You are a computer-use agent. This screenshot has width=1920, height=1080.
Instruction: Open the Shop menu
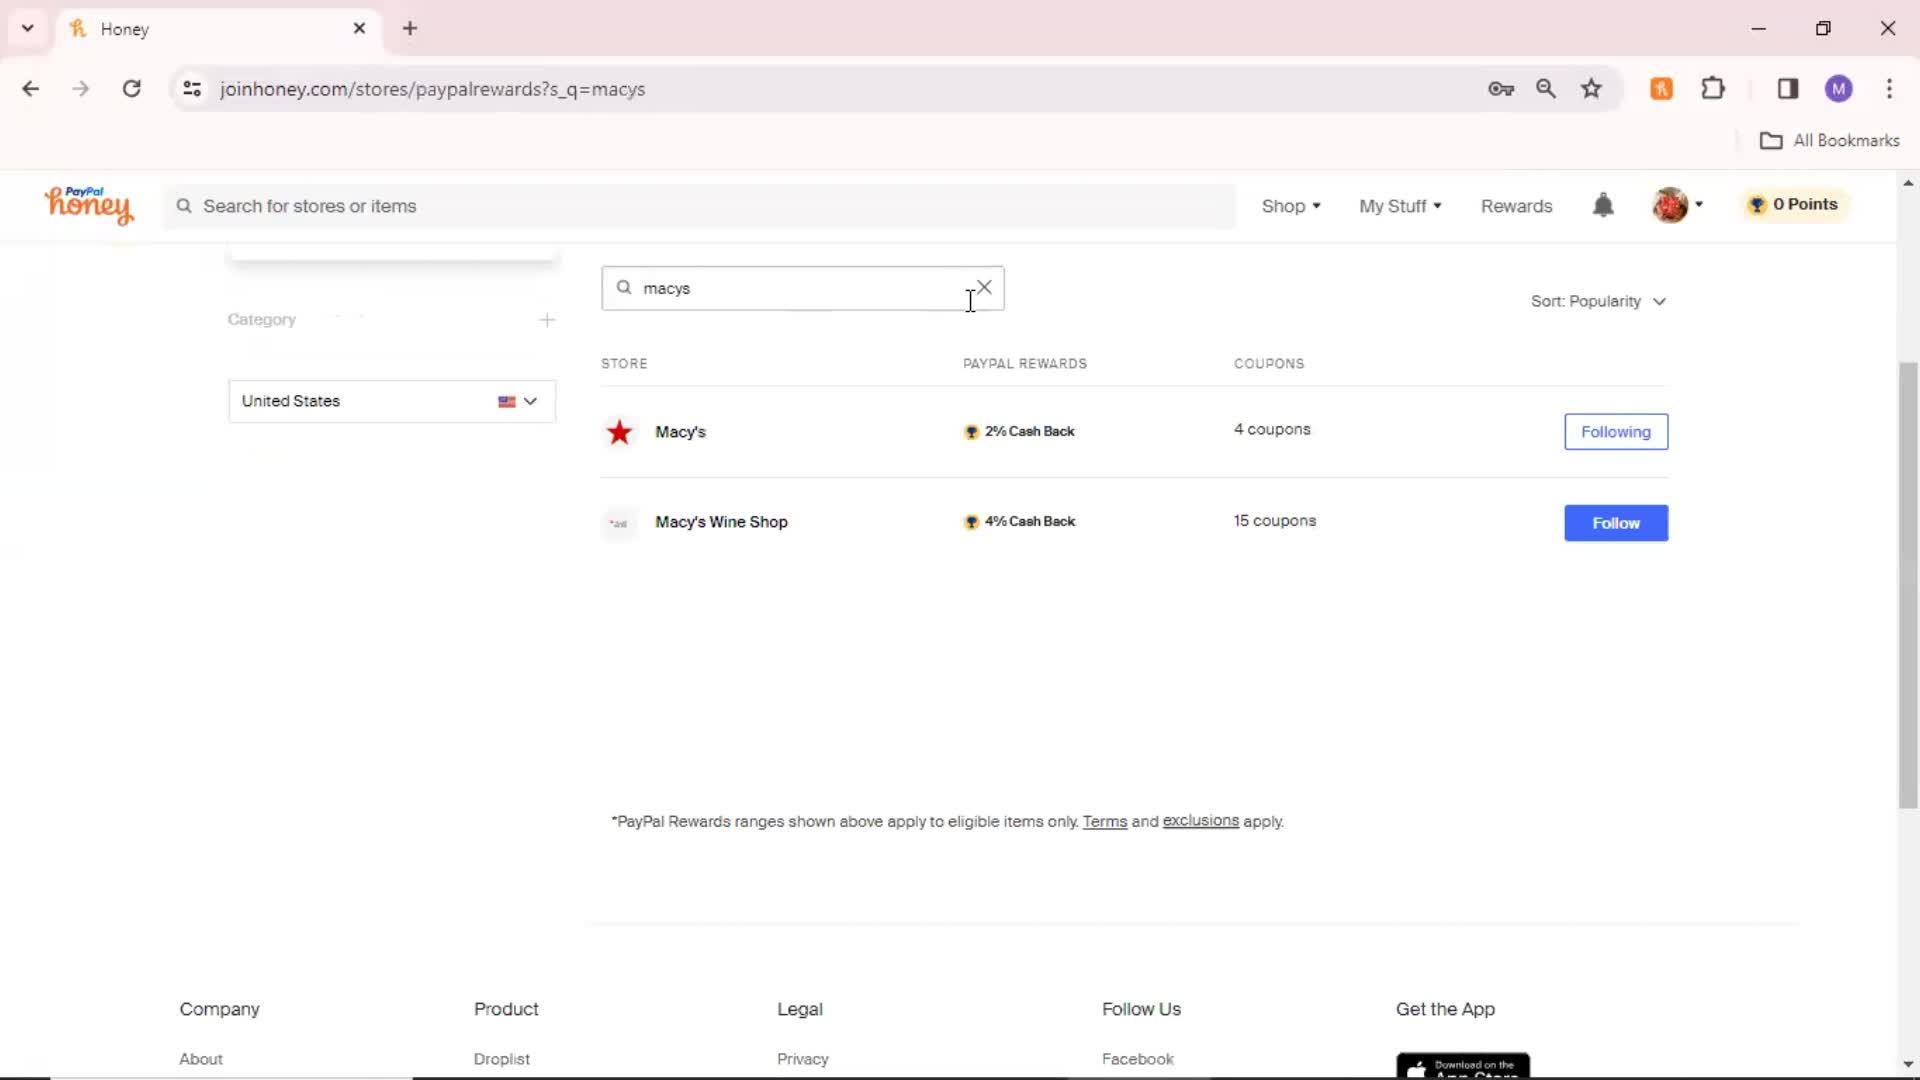[1291, 206]
